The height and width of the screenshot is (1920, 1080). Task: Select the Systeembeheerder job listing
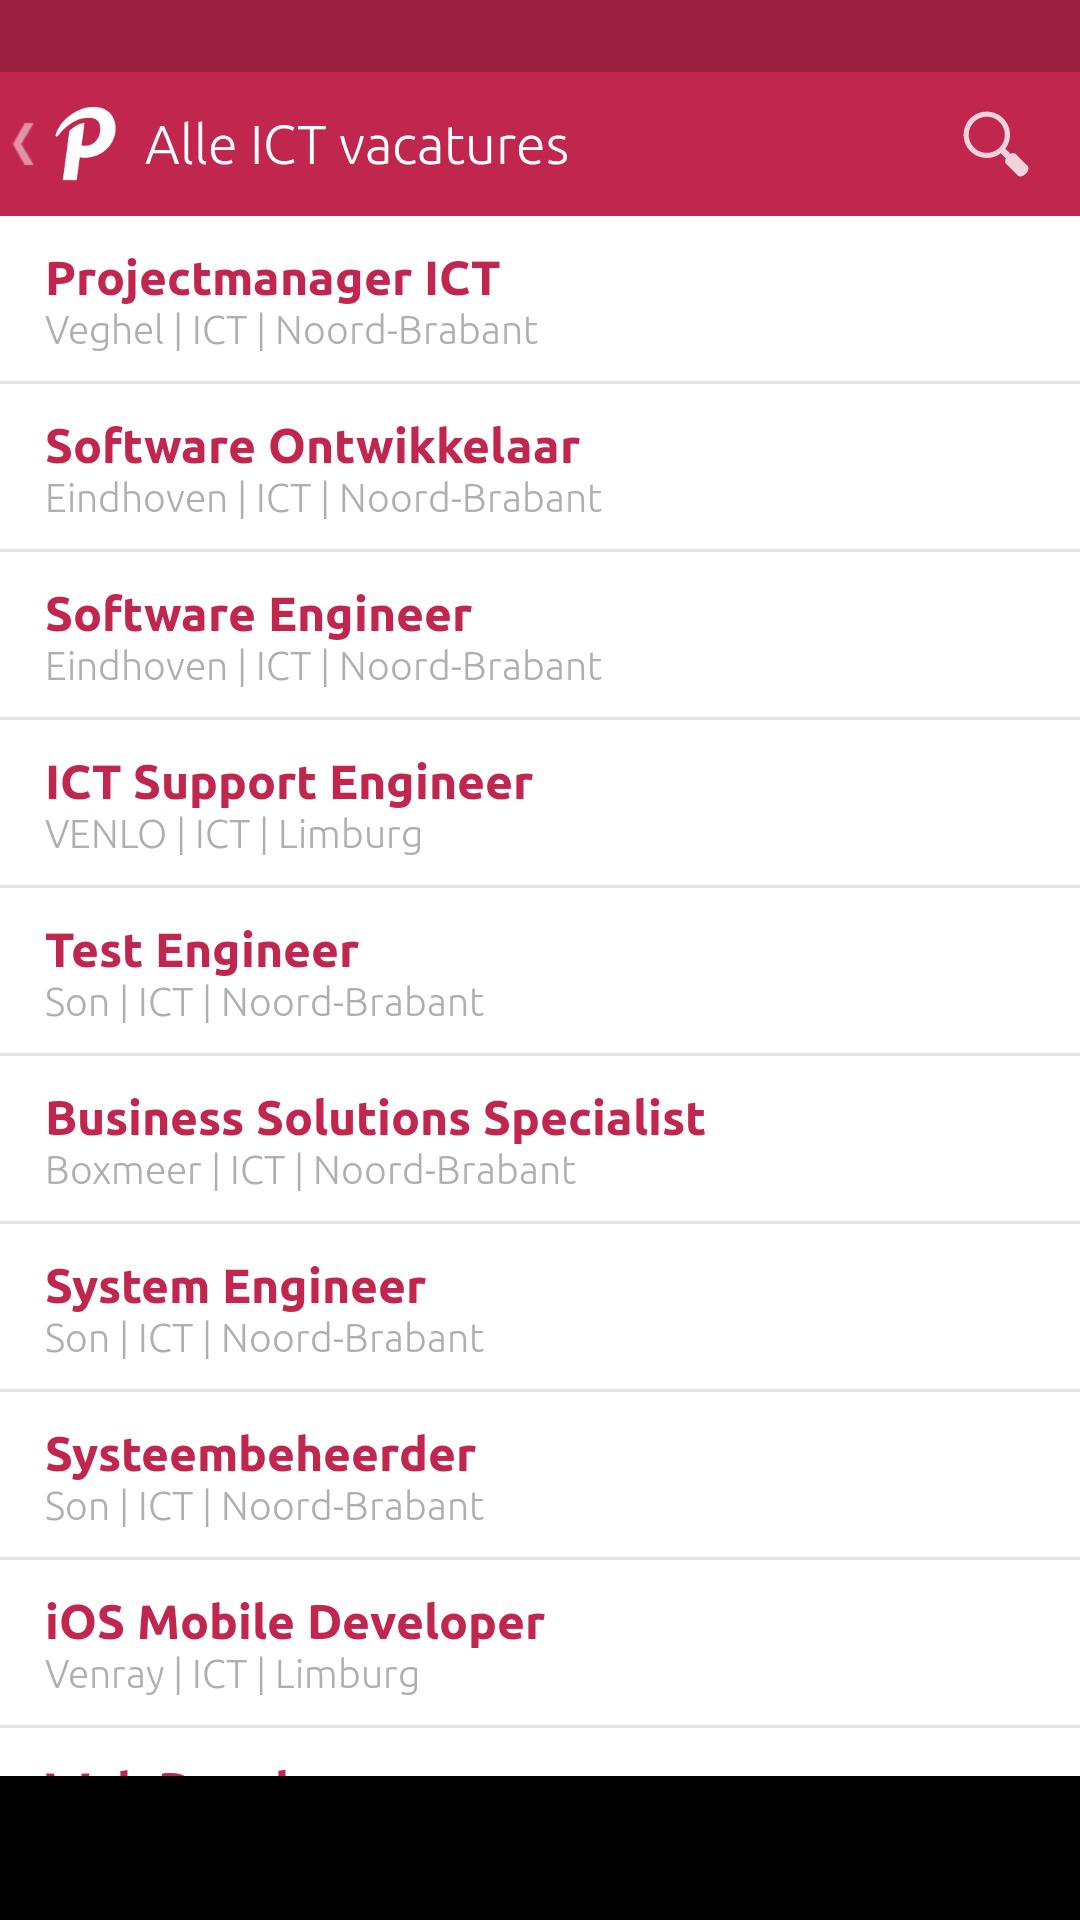coord(262,1455)
